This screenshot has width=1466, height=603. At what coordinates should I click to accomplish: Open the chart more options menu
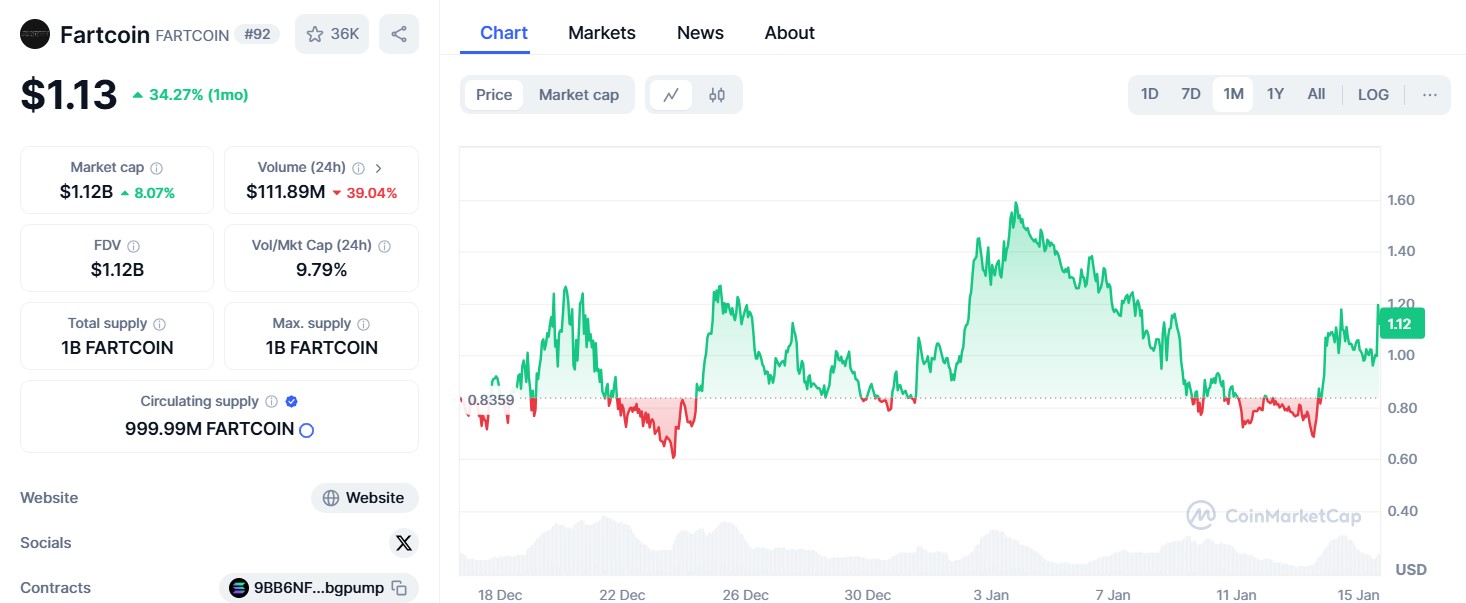(x=1430, y=95)
